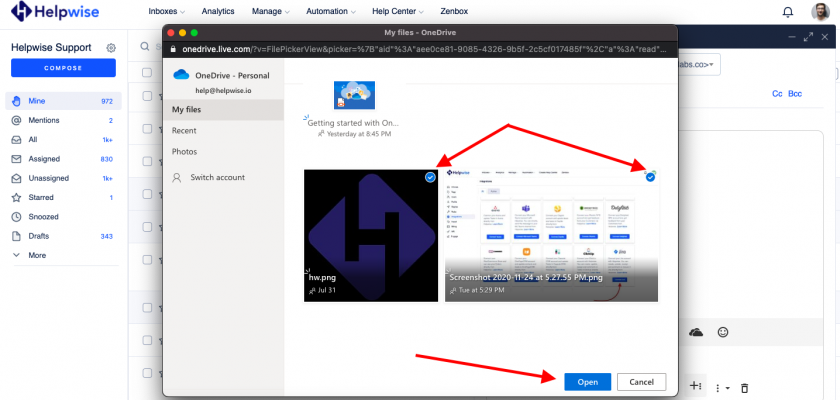Screen dimensions: 840x400
Task: Open the Analytics menu item
Action: tap(216, 12)
